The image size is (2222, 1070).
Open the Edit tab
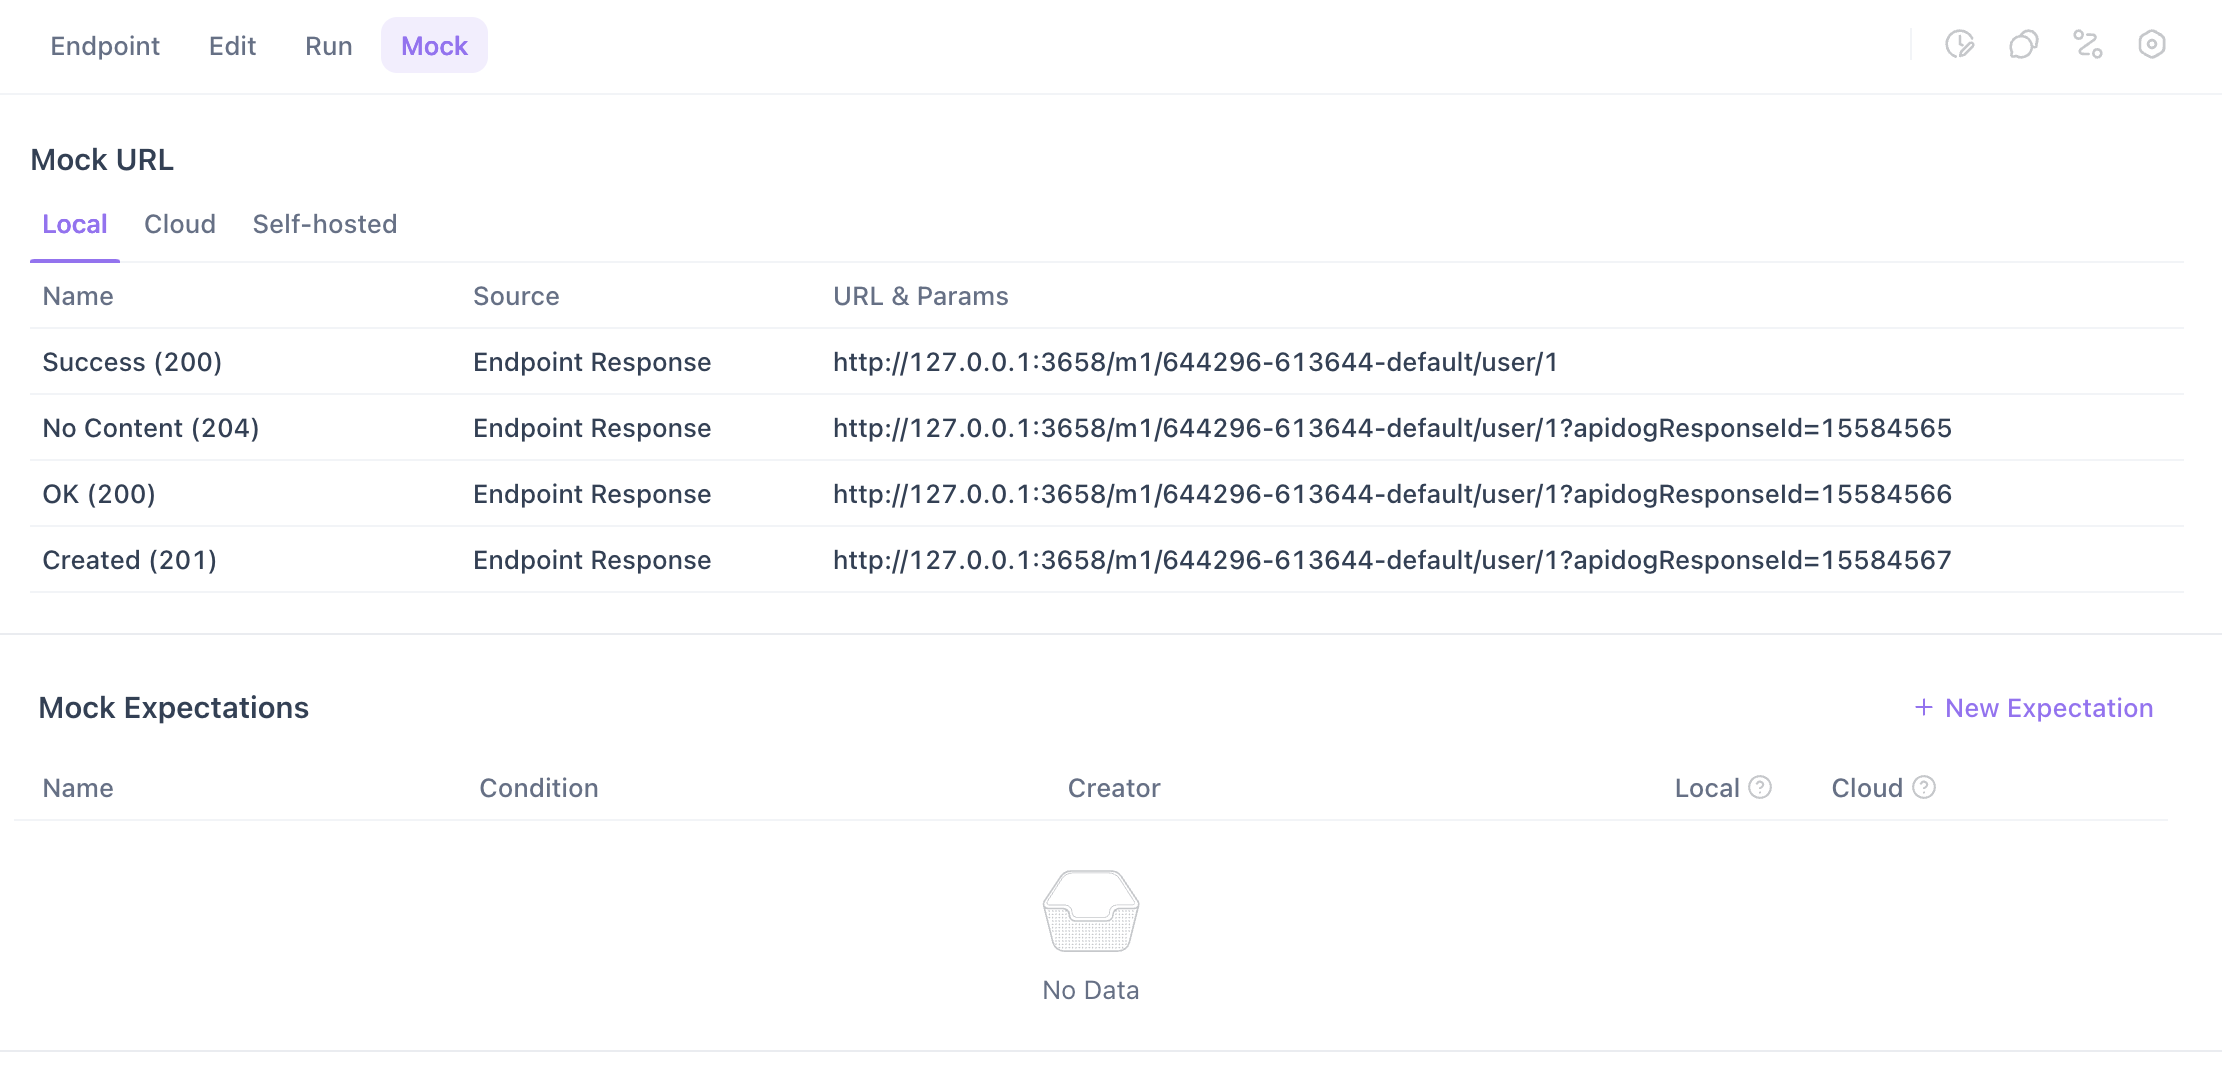pyautogui.click(x=232, y=46)
